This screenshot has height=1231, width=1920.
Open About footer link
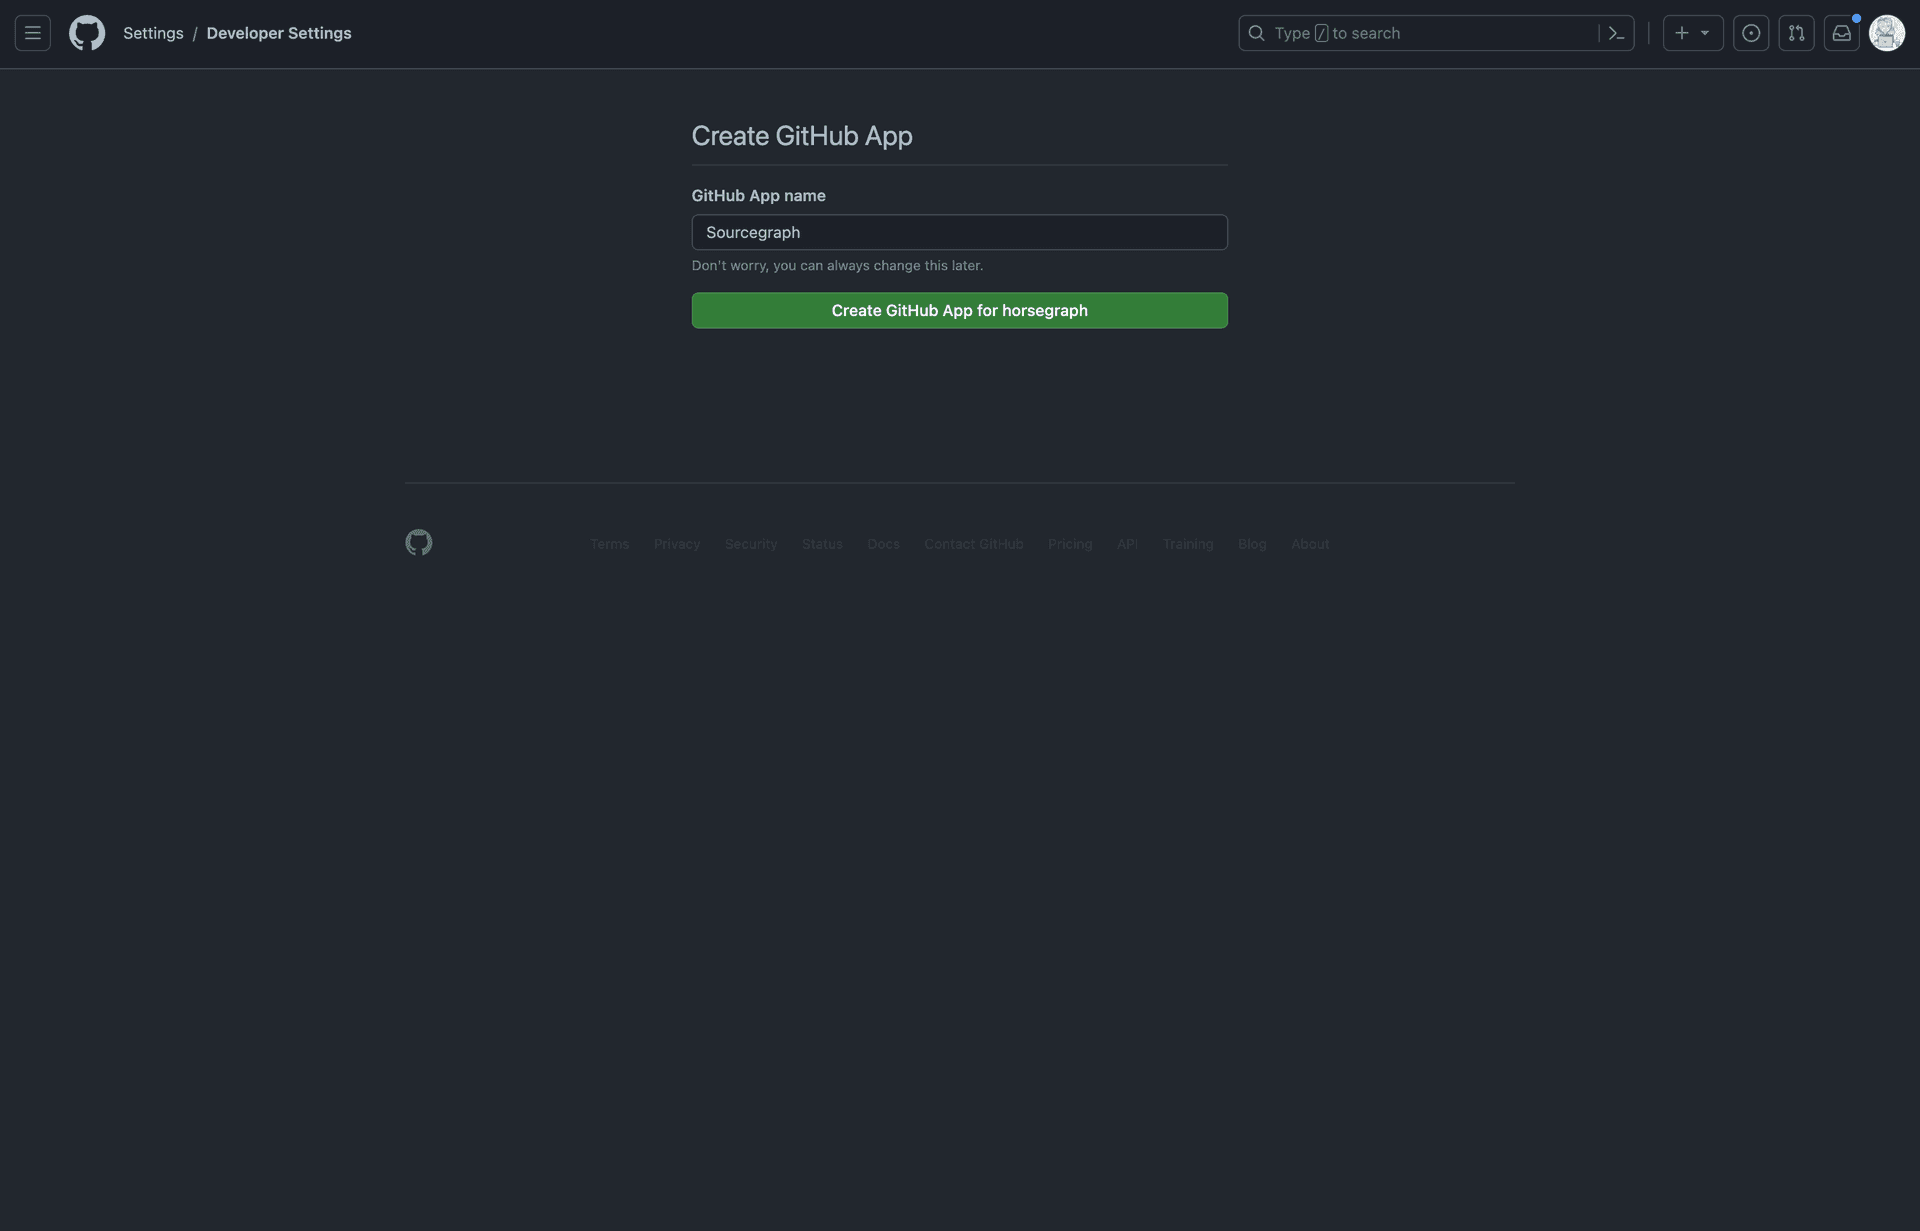pyautogui.click(x=1310, y=544)
